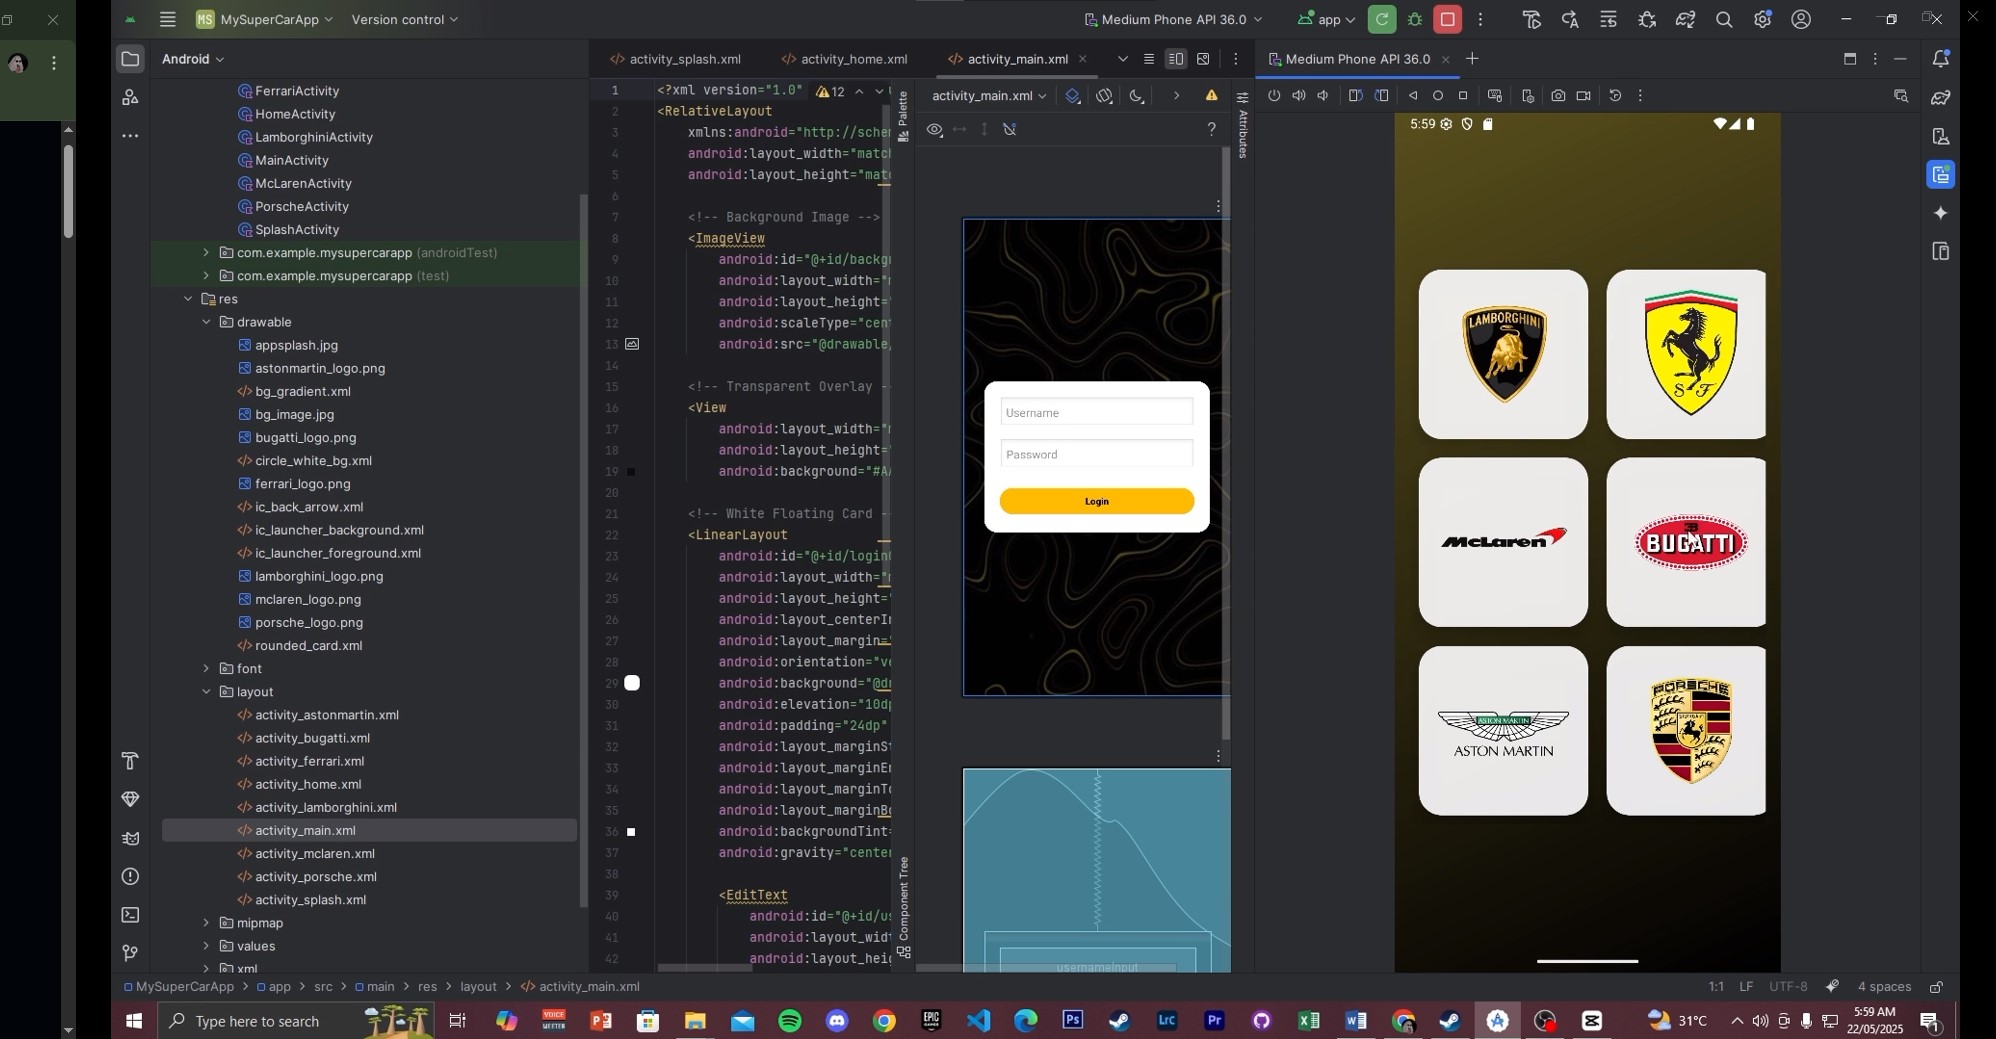This screenshot has width=1996, height=1039.
Task: Expand the values folder
Action: pyautogui.click(x=206, y=946)
